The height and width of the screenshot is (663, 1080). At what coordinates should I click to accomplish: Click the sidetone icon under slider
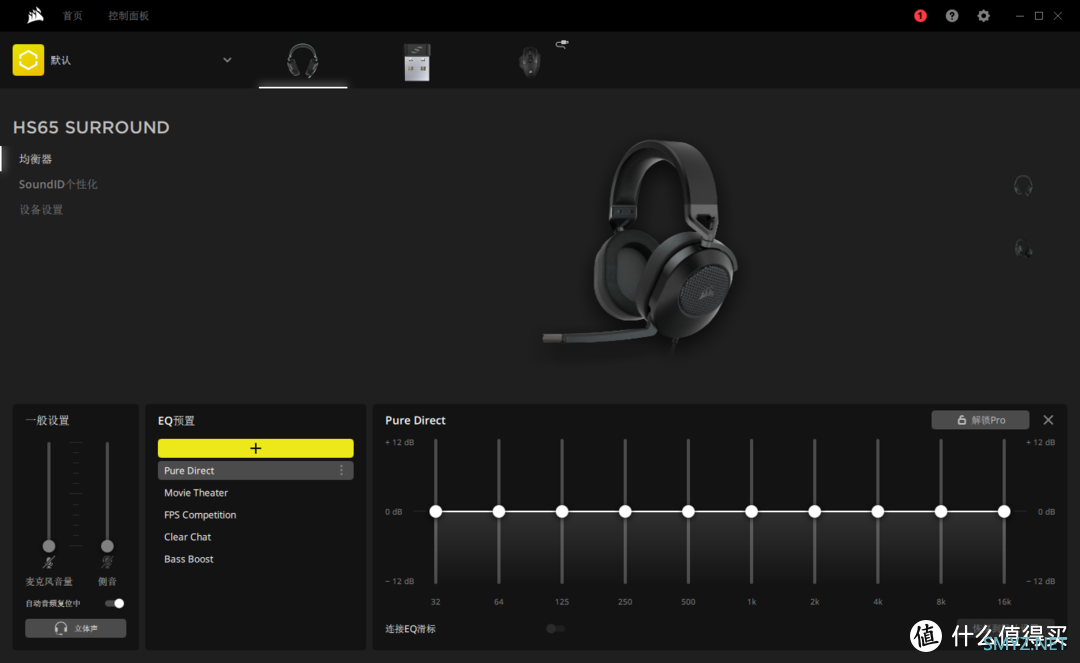click(107, 562)
